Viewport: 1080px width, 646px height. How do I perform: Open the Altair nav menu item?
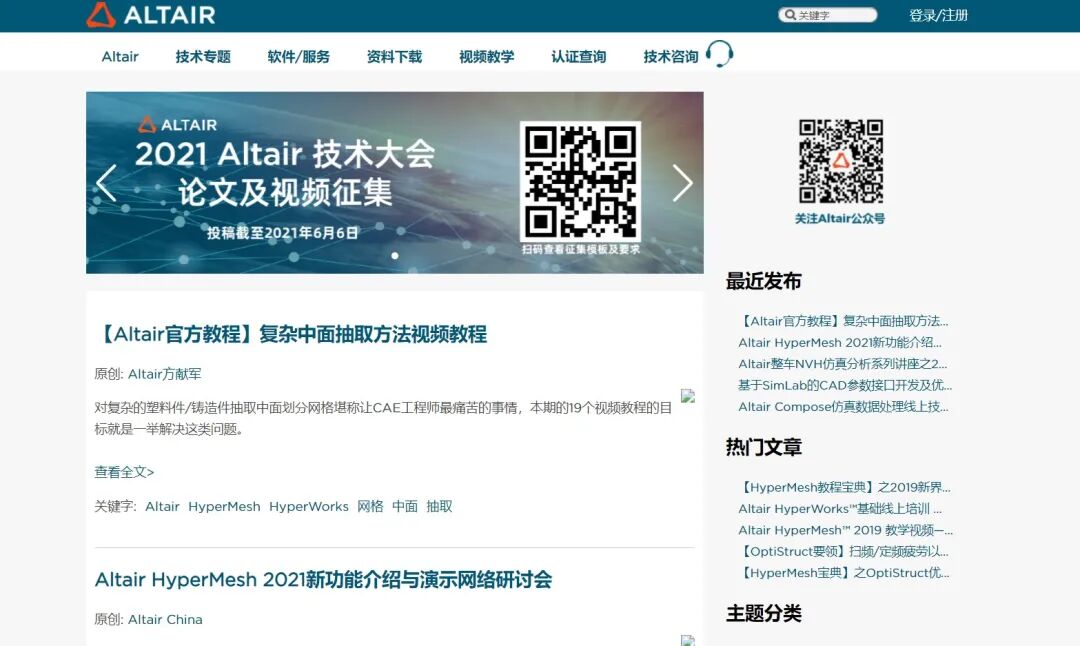coord(120,56)
